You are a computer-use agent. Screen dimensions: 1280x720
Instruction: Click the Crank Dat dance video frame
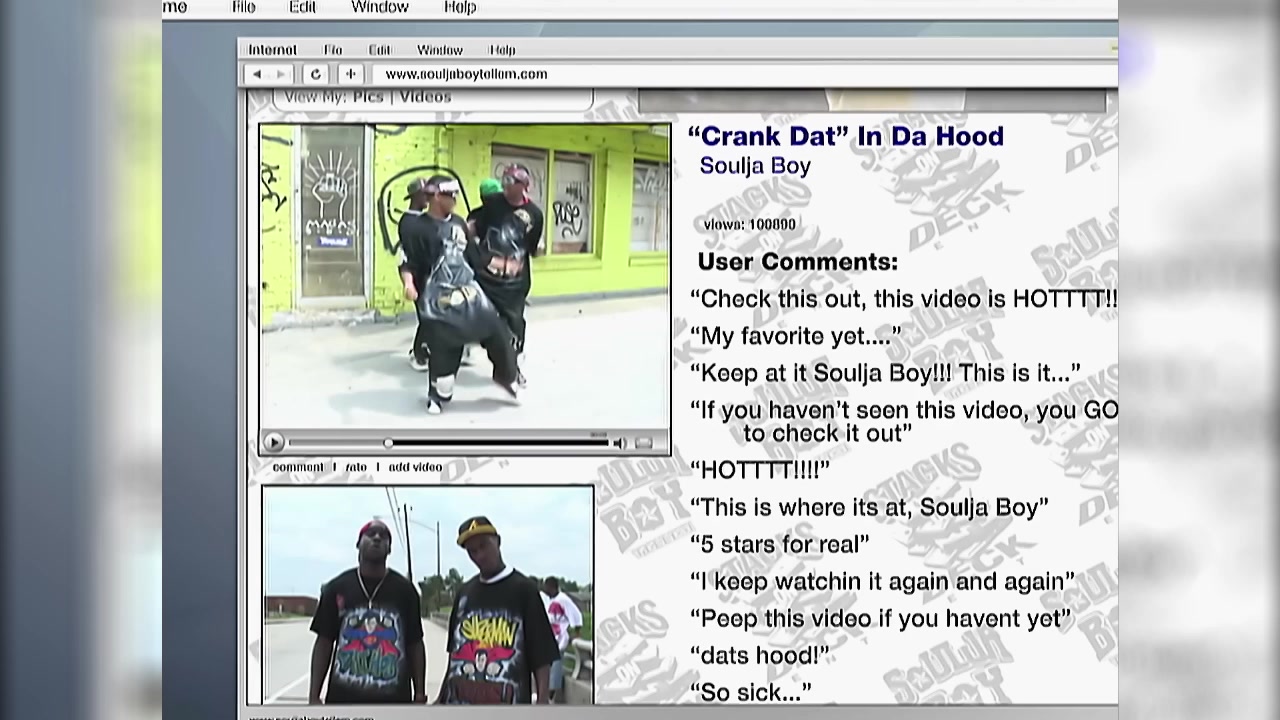coord(465,276)
